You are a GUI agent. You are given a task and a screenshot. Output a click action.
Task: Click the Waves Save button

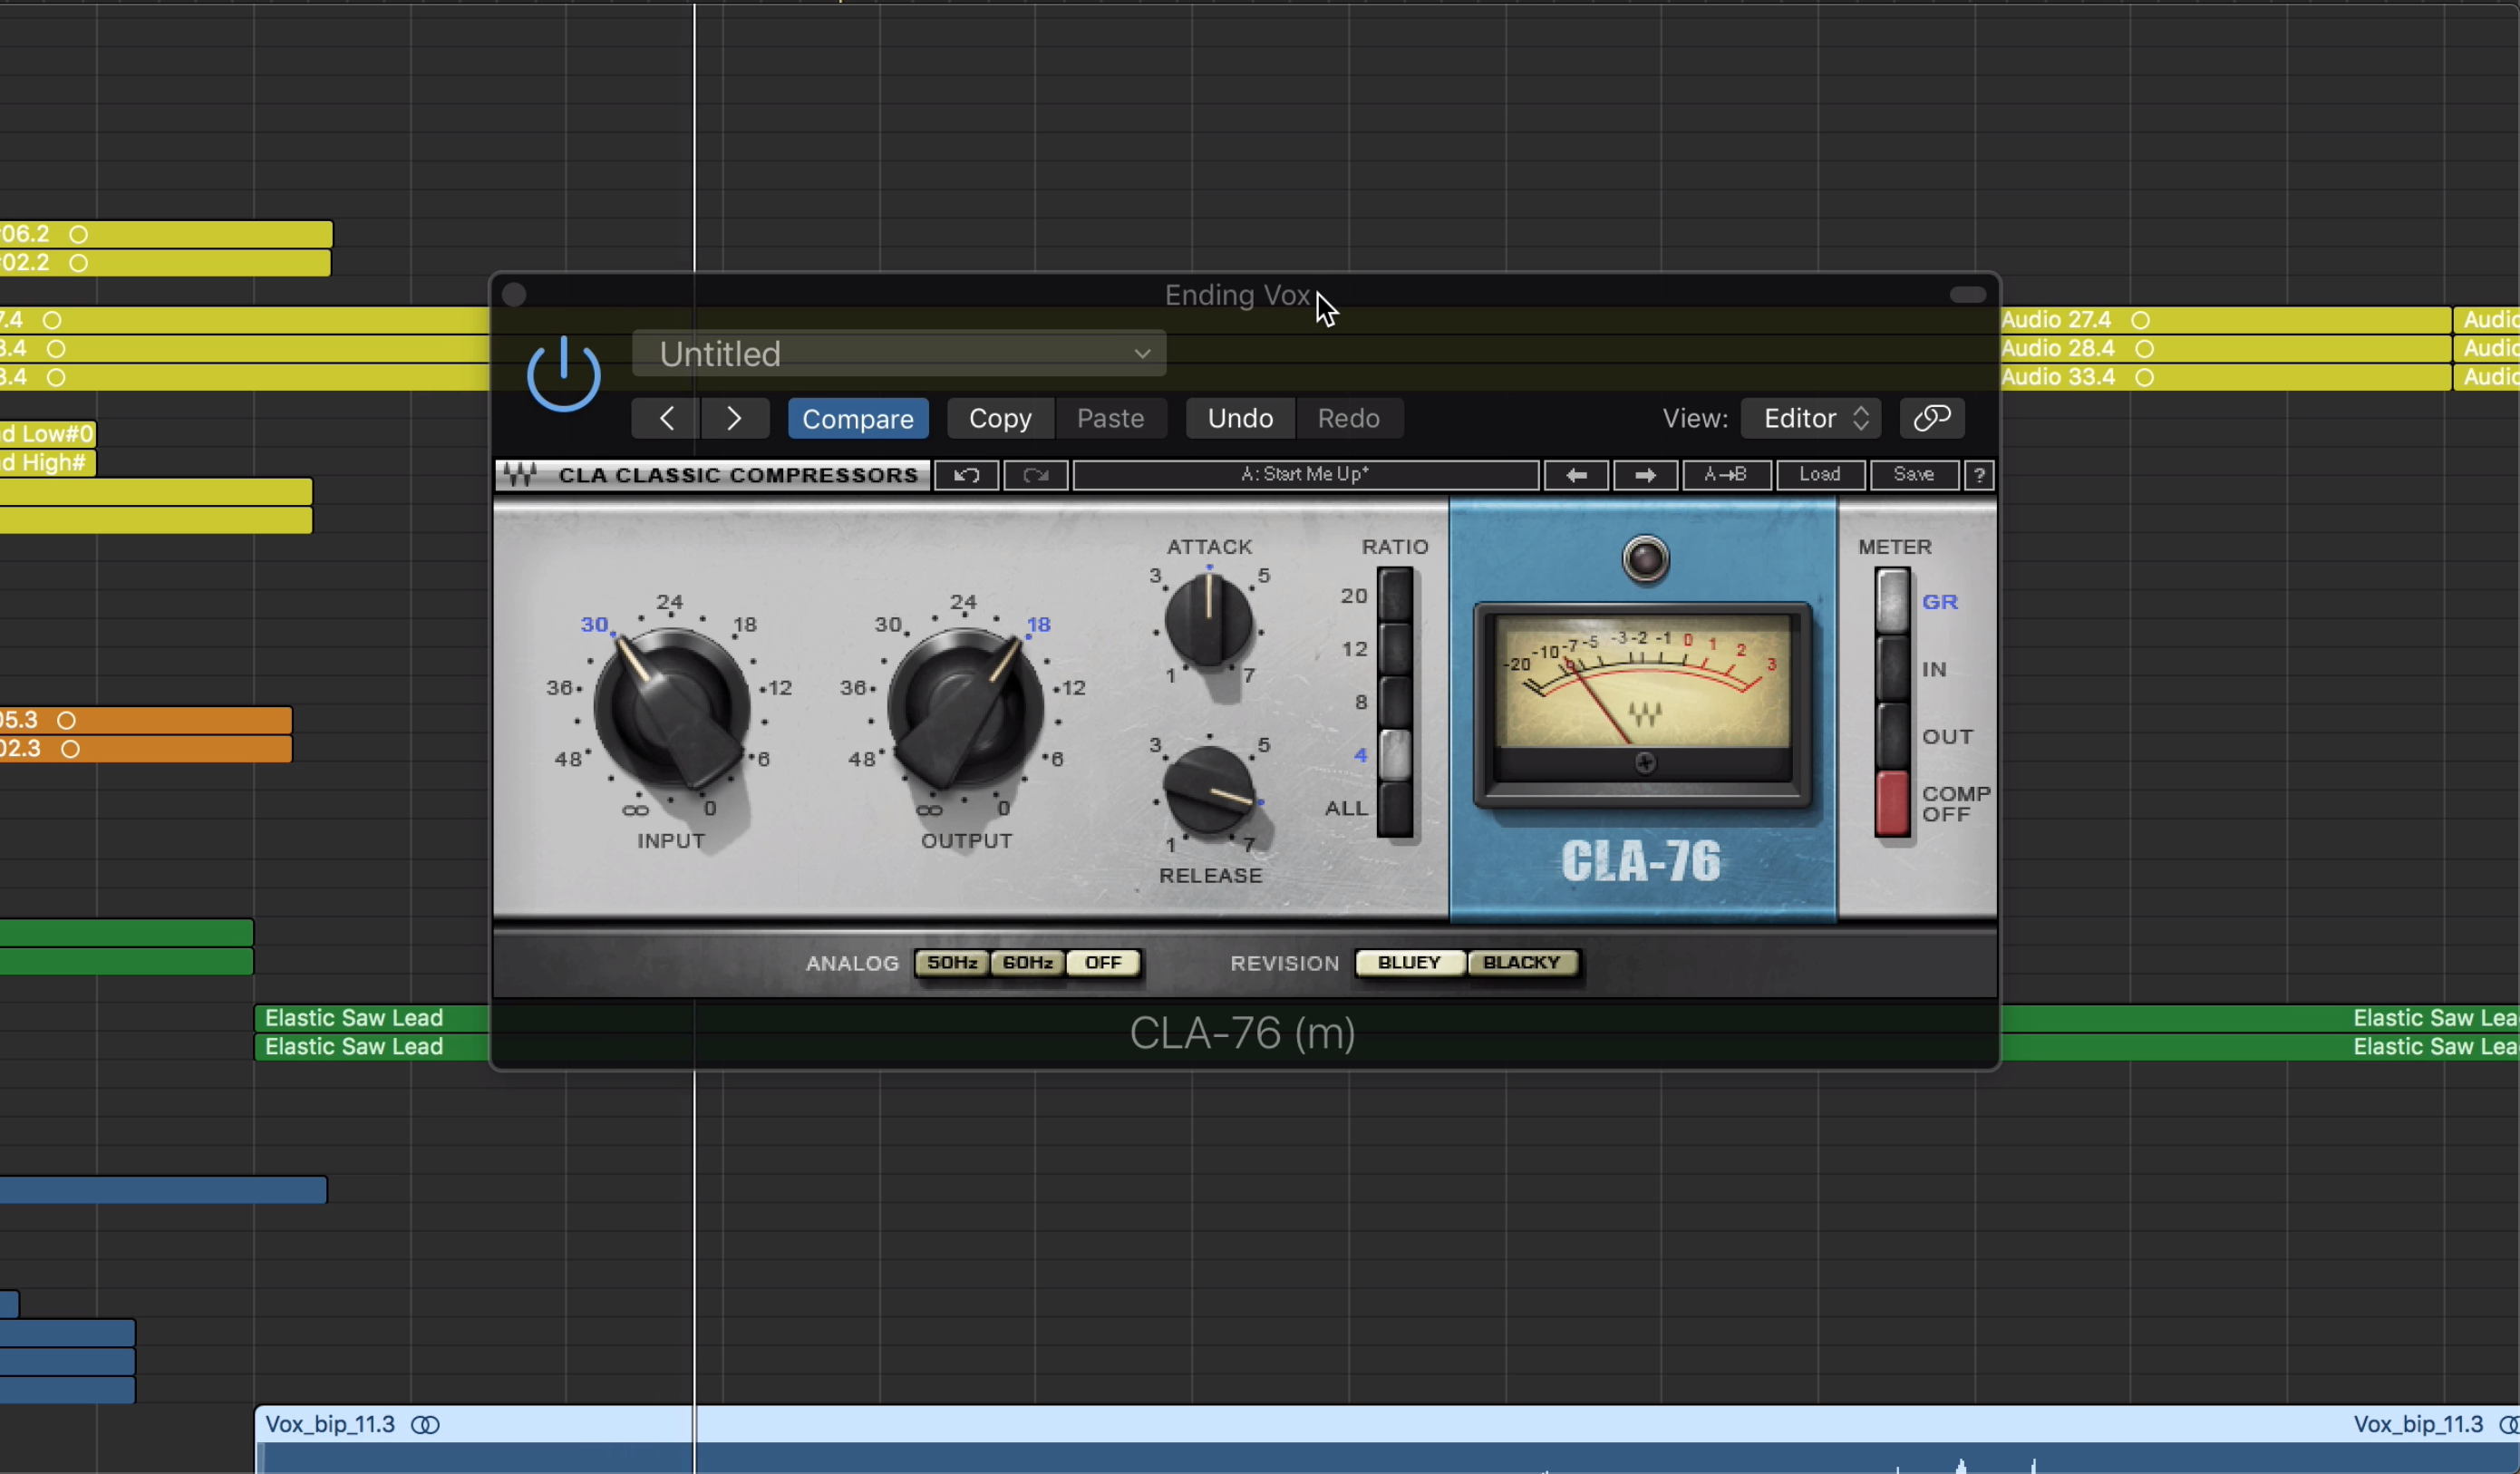[x=1912, y=475]
